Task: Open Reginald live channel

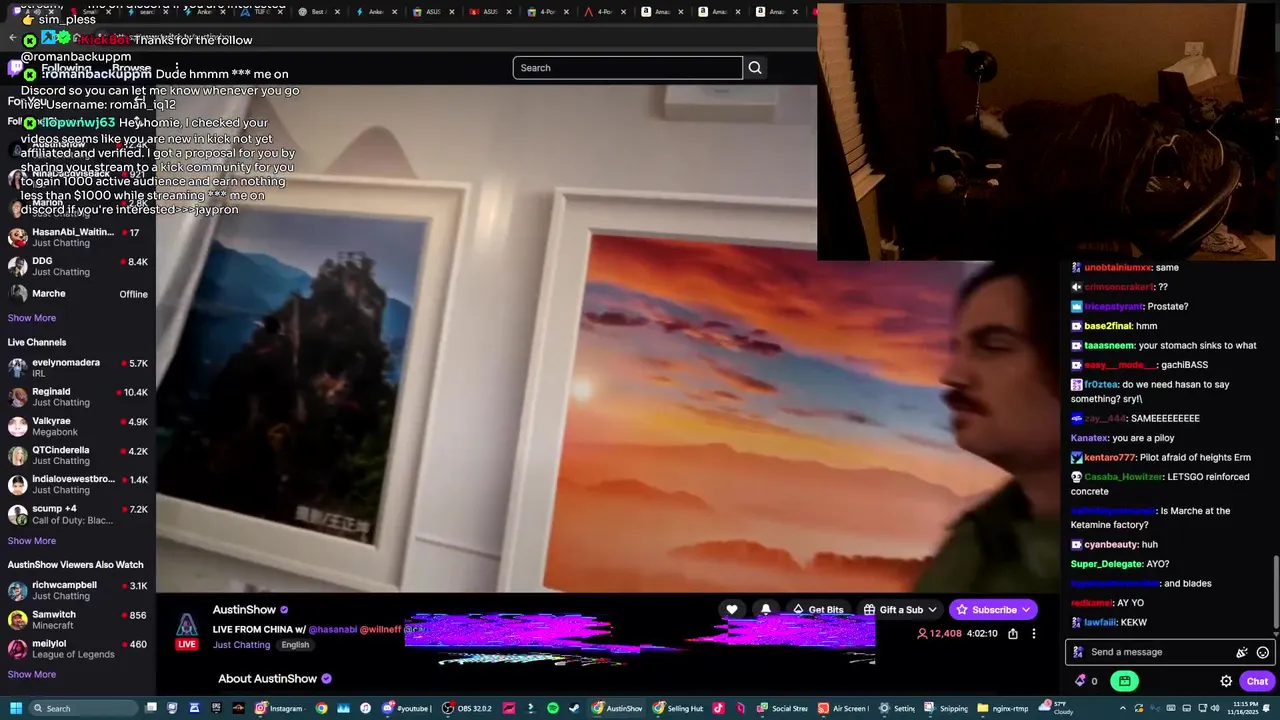Action: coord(78,397)
